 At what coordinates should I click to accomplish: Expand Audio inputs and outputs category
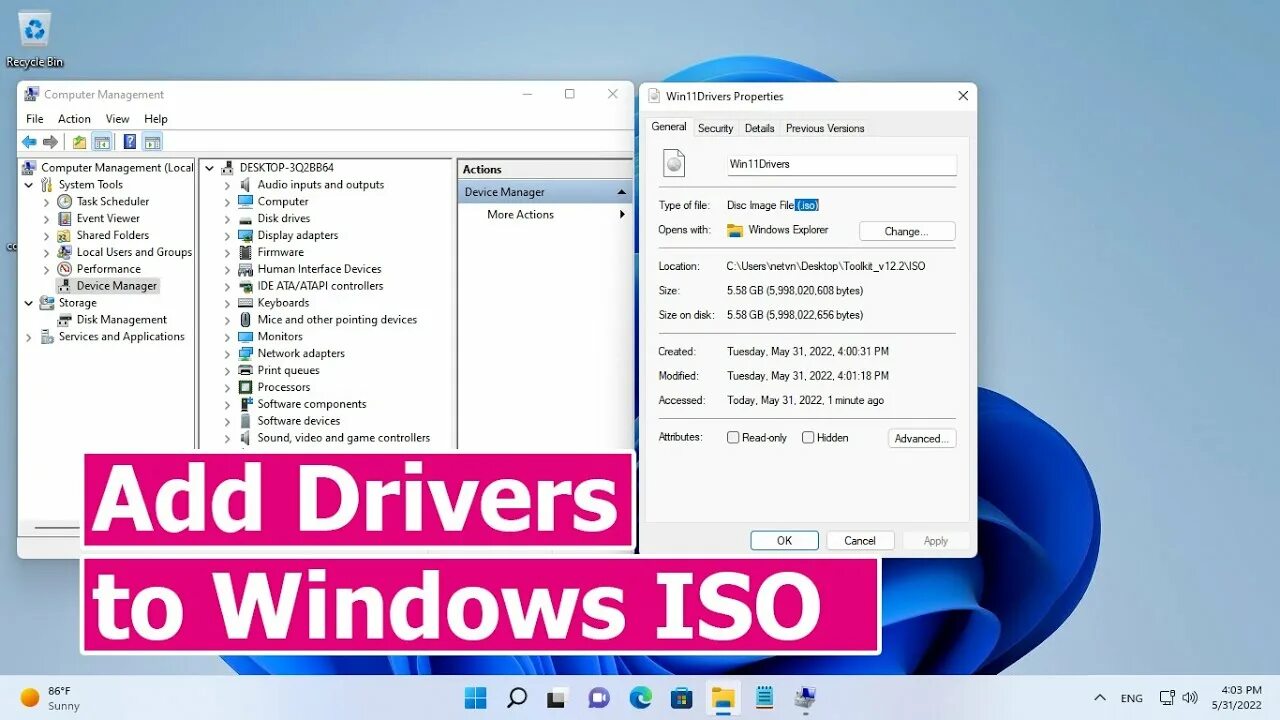pos(227,185)
